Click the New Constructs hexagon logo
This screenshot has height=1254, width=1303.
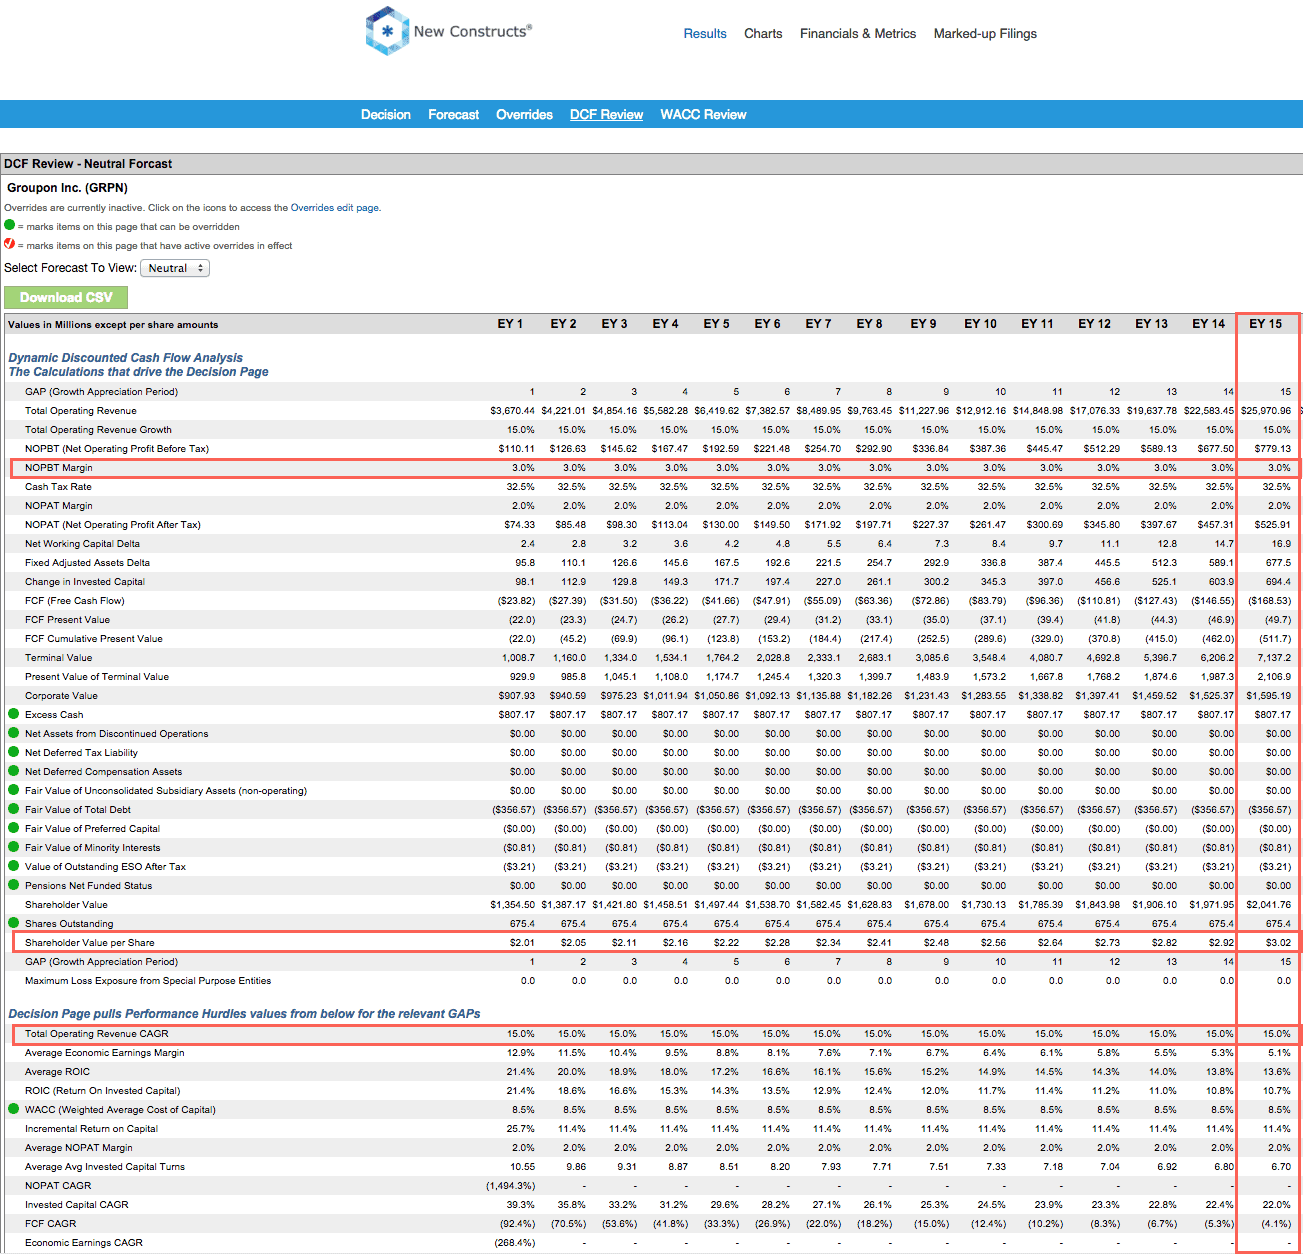pos(387,31)
